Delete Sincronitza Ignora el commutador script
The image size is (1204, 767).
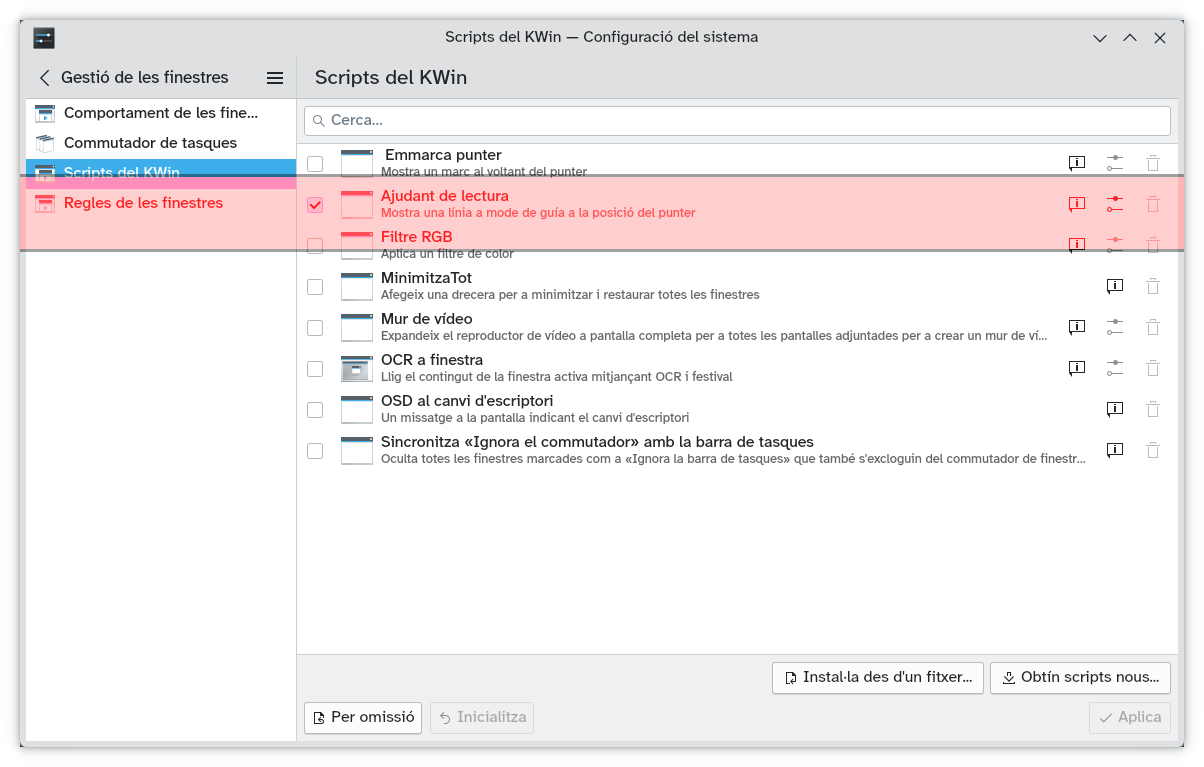(1153, 450)
